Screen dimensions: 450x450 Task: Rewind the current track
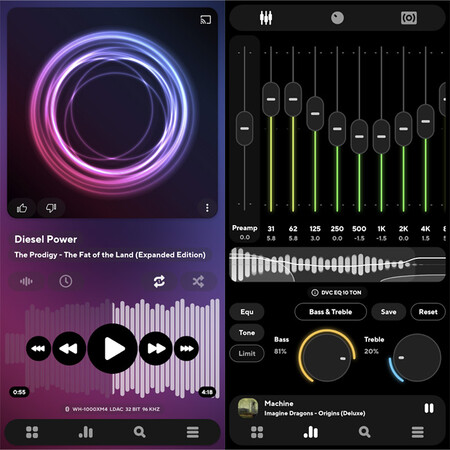click(69, 349)
